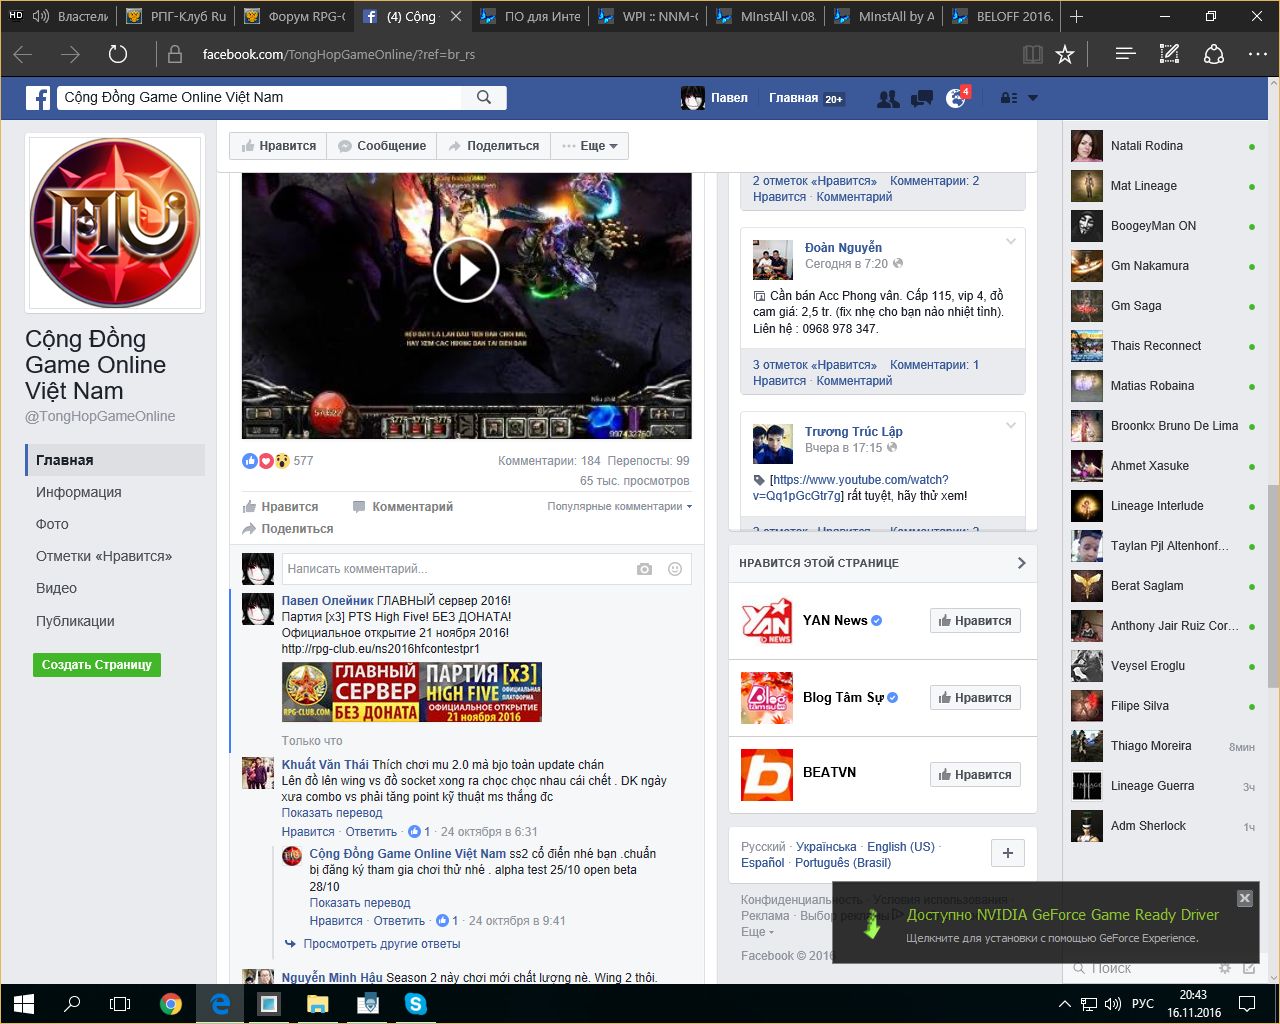Screen dimensions: 1280x1024
Task: Click the camera icon in comment box
Action: point(644,569)
